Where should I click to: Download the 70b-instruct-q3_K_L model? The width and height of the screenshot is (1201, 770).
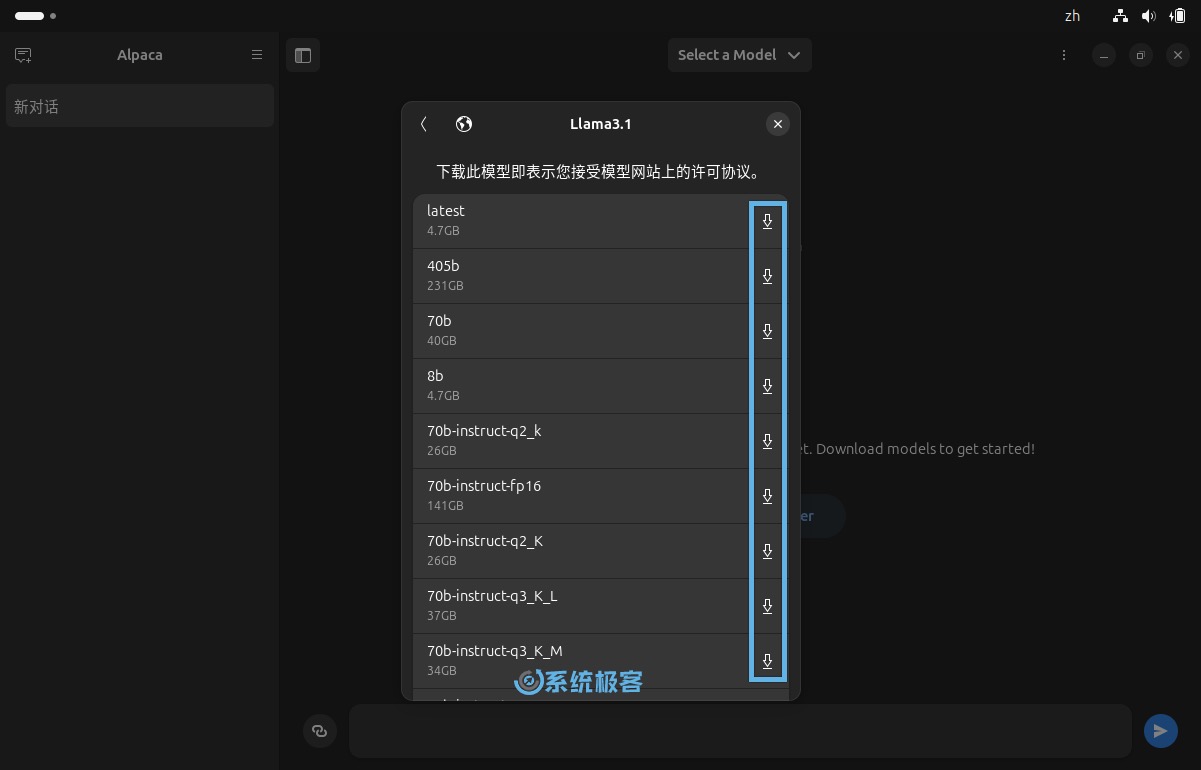(x=767, y=606)
